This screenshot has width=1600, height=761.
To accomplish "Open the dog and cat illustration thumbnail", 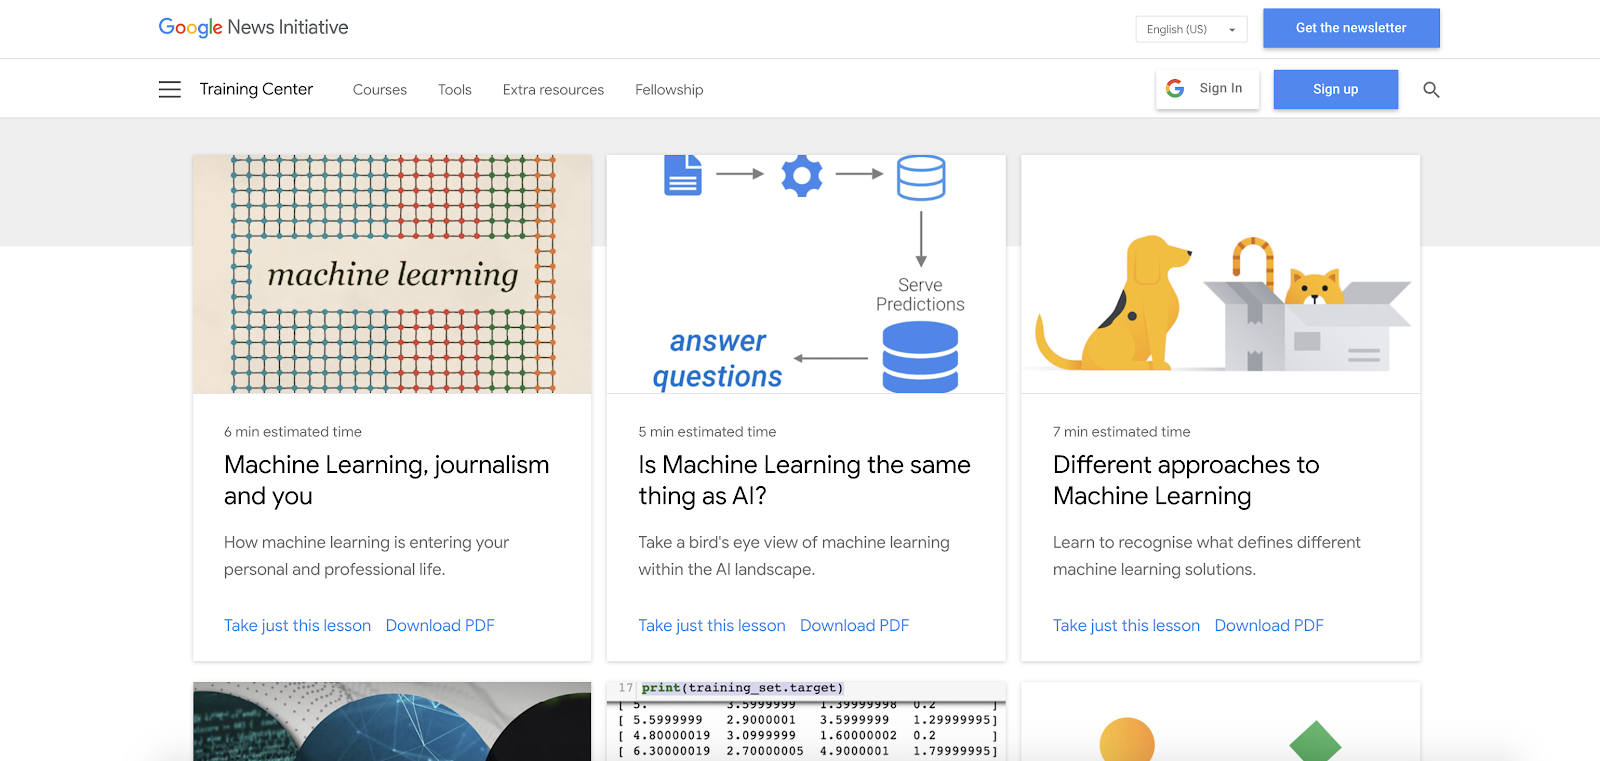I will click(1220, 274).
